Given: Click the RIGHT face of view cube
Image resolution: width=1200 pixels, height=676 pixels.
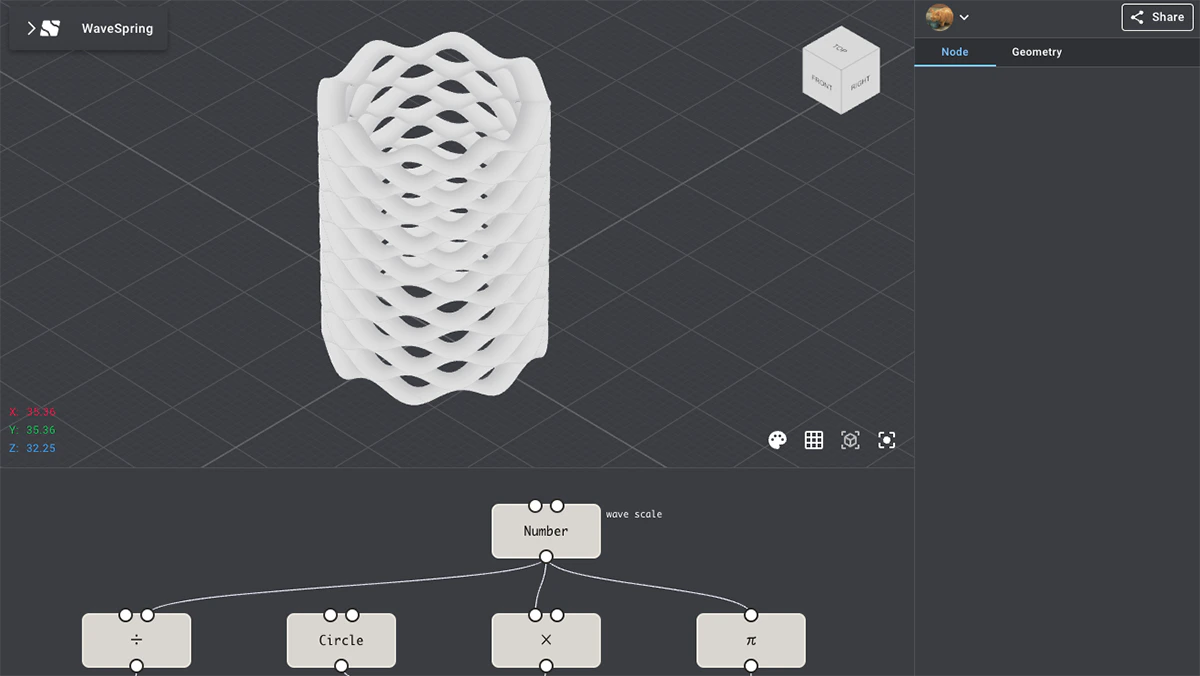Looking at the screenshot, I should click(860, 83).
